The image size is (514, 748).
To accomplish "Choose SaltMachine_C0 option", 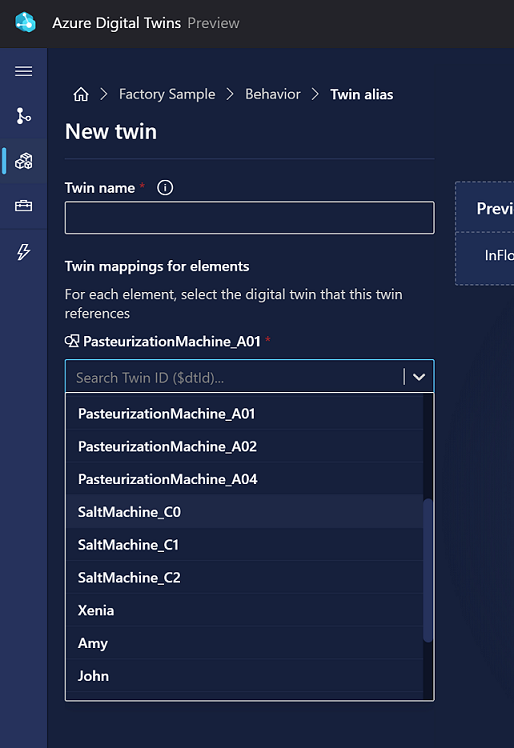I will 245,512.
